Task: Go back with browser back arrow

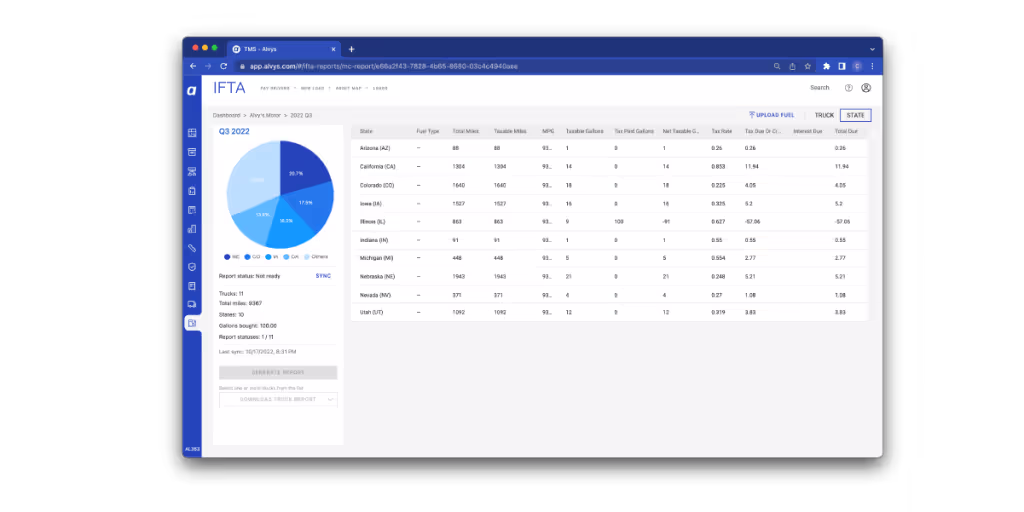Action: [193, 66]
